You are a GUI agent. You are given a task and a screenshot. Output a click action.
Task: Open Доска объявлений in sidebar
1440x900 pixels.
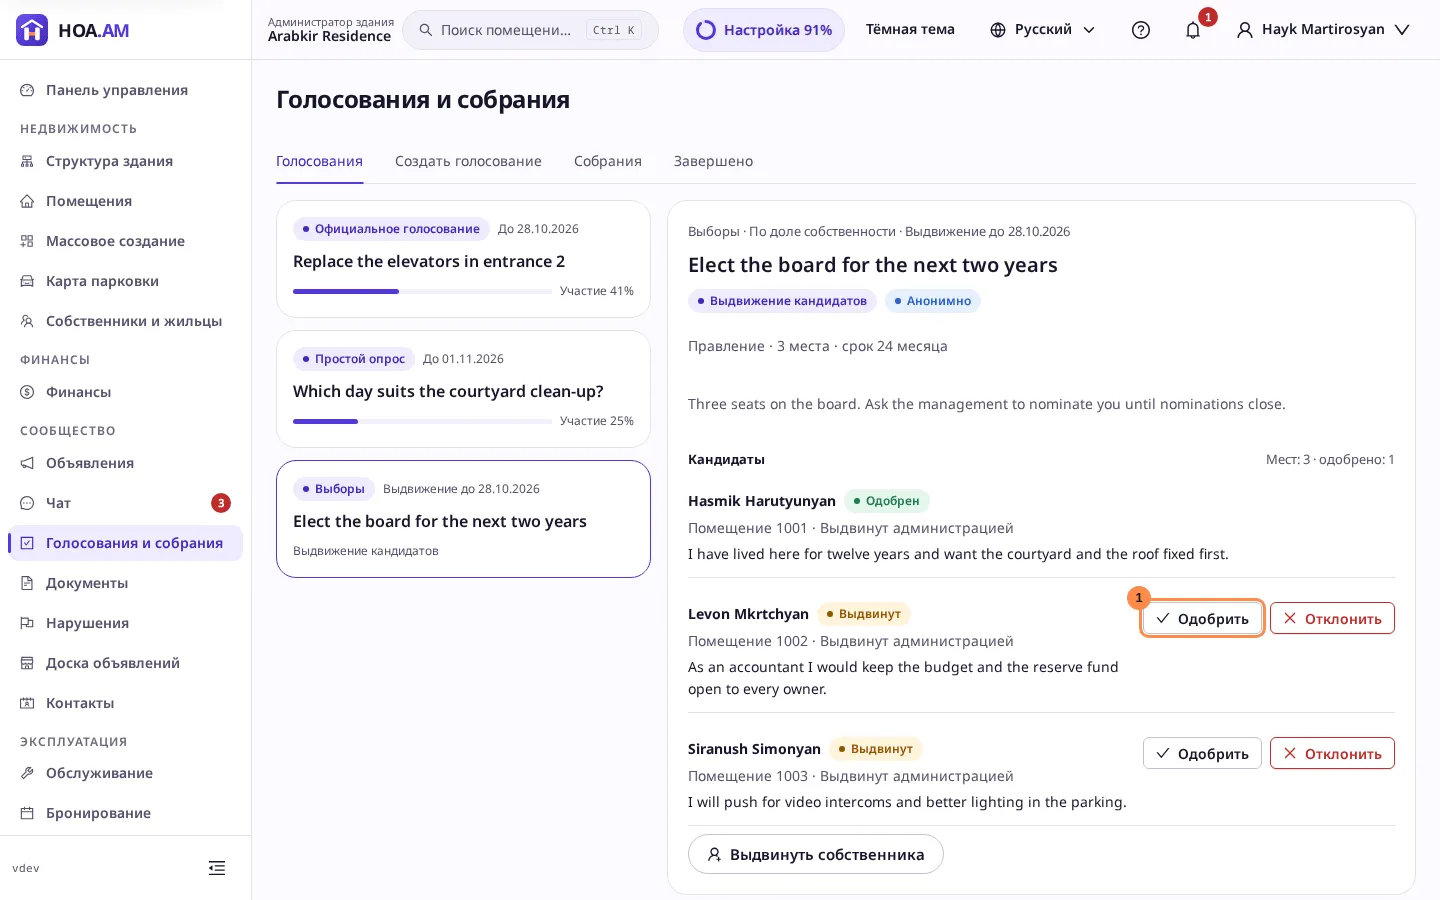coord(125,663)
